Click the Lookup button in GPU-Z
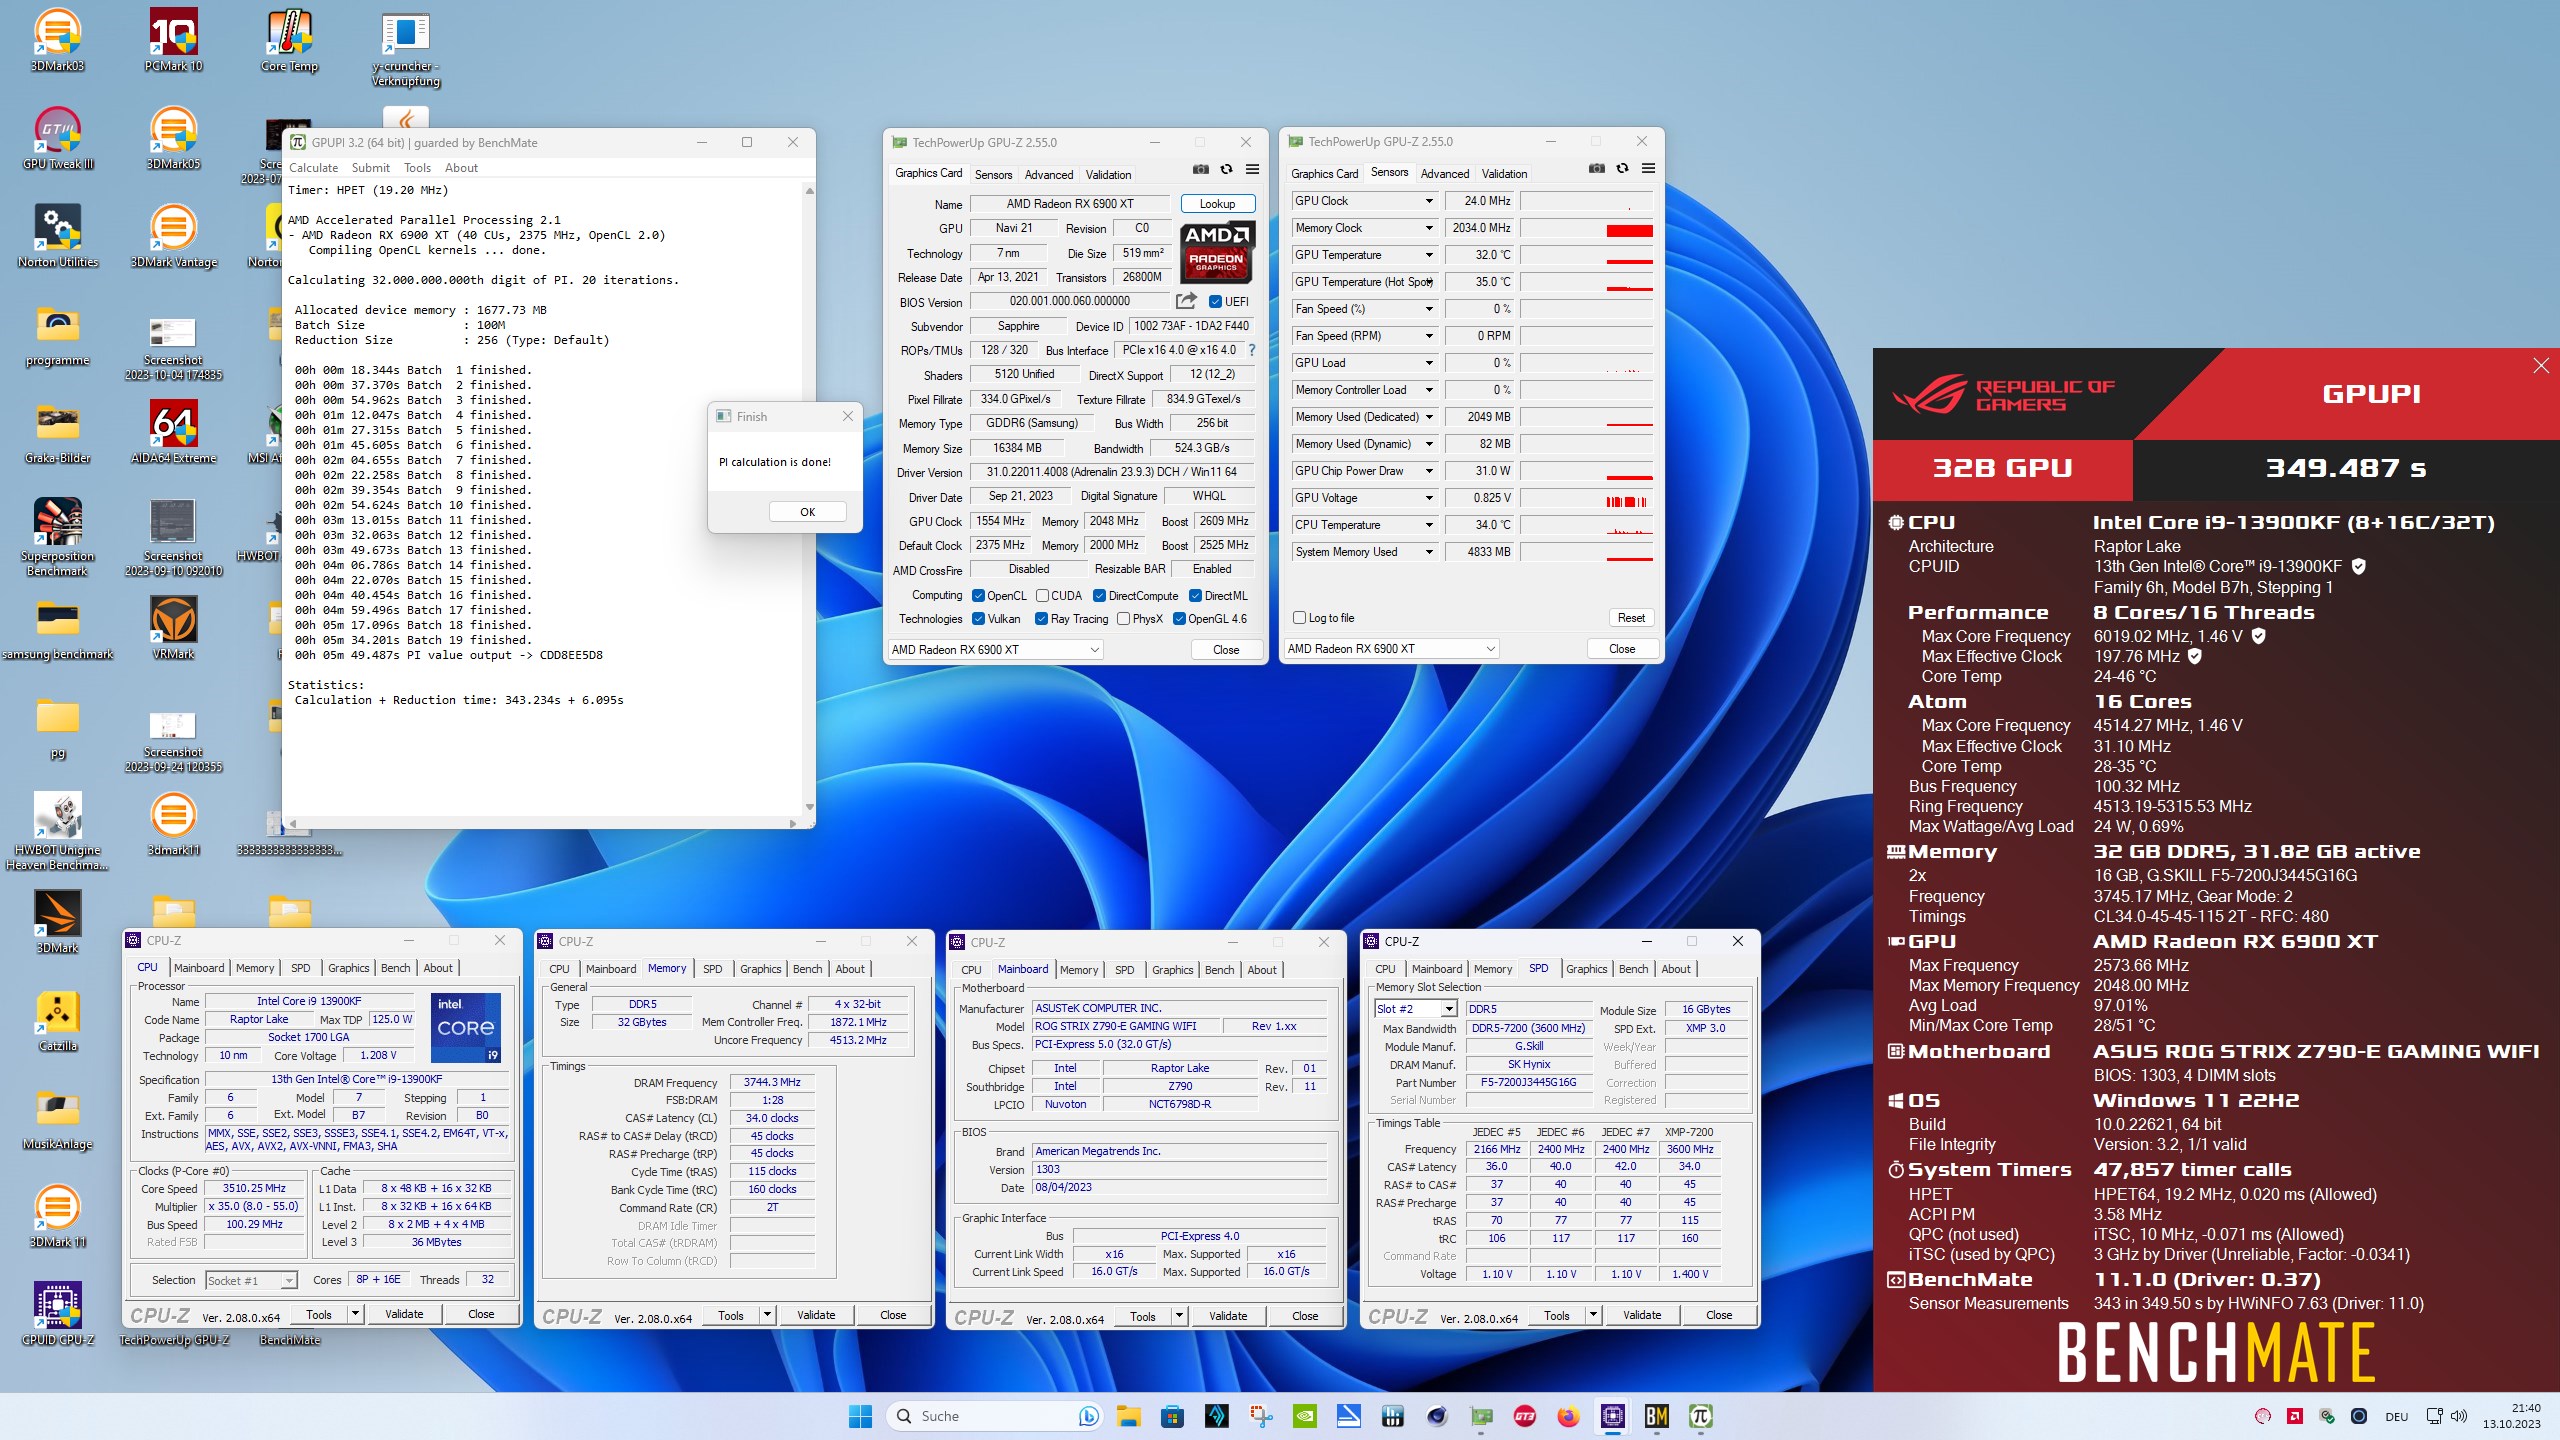The width and height of the screenshot is (2560, 1440). [1217, 204]
